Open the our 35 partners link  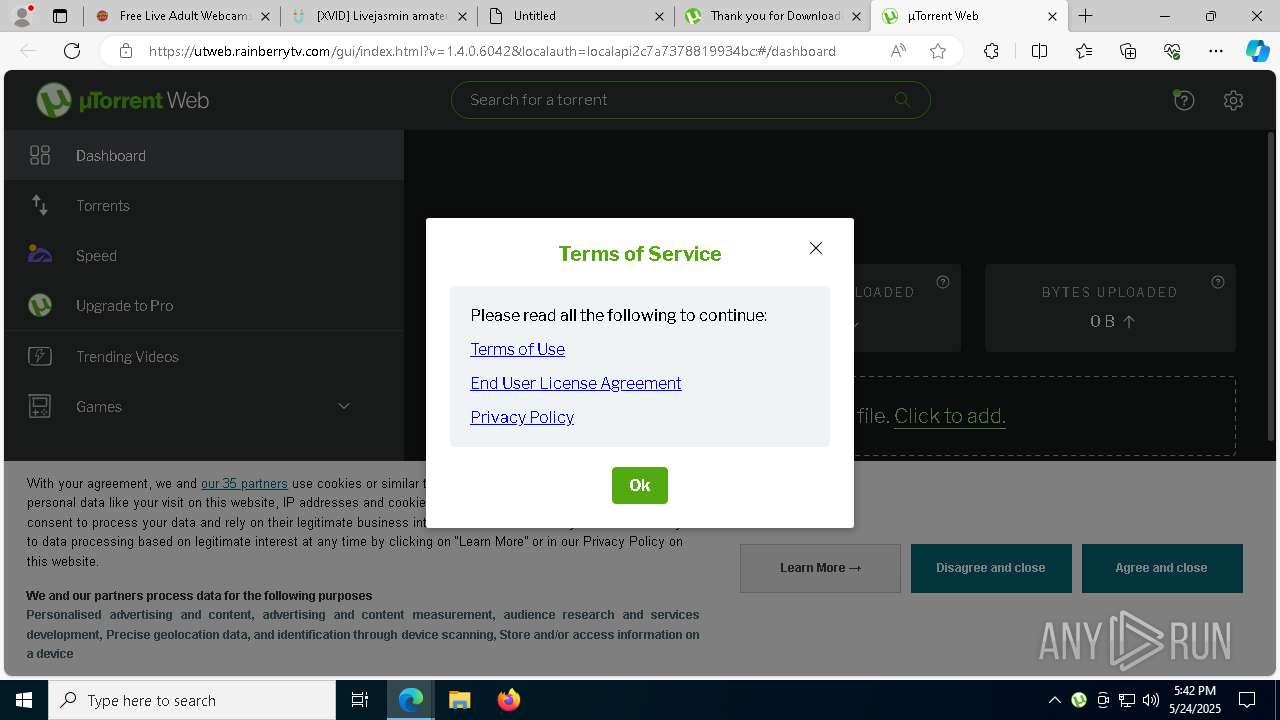coord(244,483)
